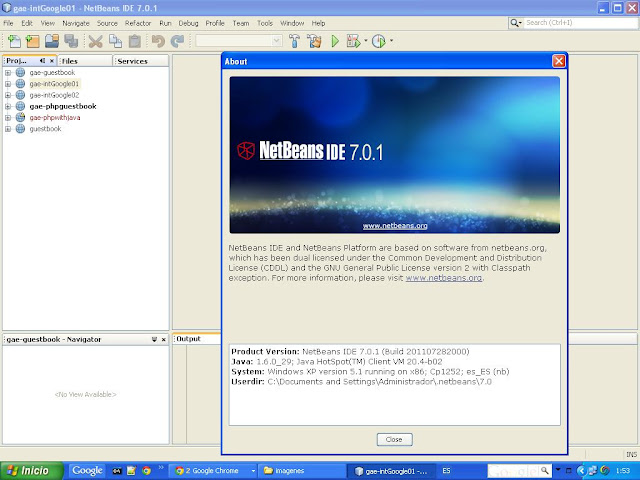Screen dimensions: 640x480
Task: Click the www.netbeans.org link in license text
Action: click(444, 278)
